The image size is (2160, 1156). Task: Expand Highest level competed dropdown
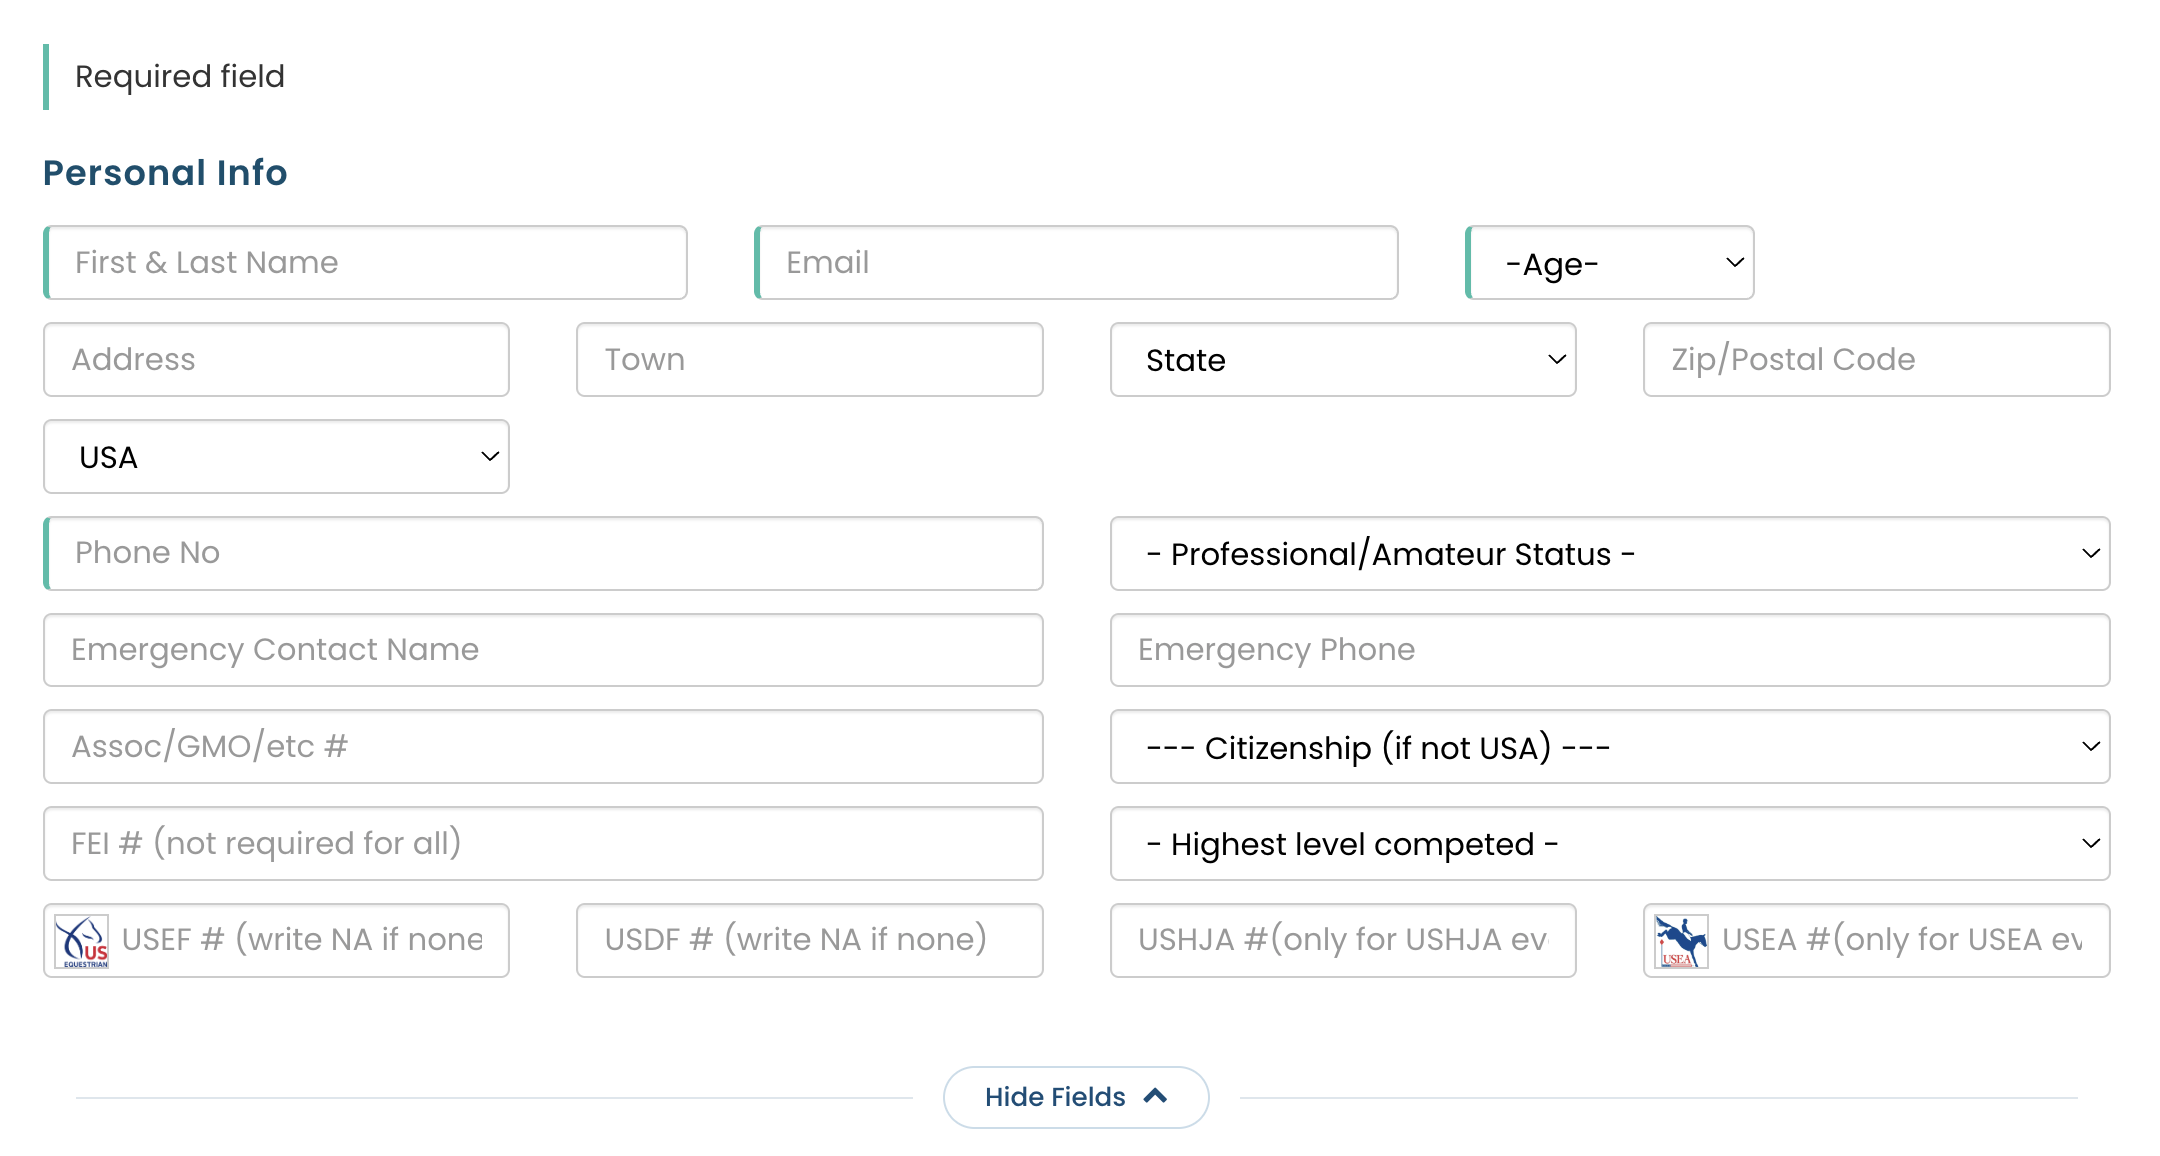(x=1610, y=844)
